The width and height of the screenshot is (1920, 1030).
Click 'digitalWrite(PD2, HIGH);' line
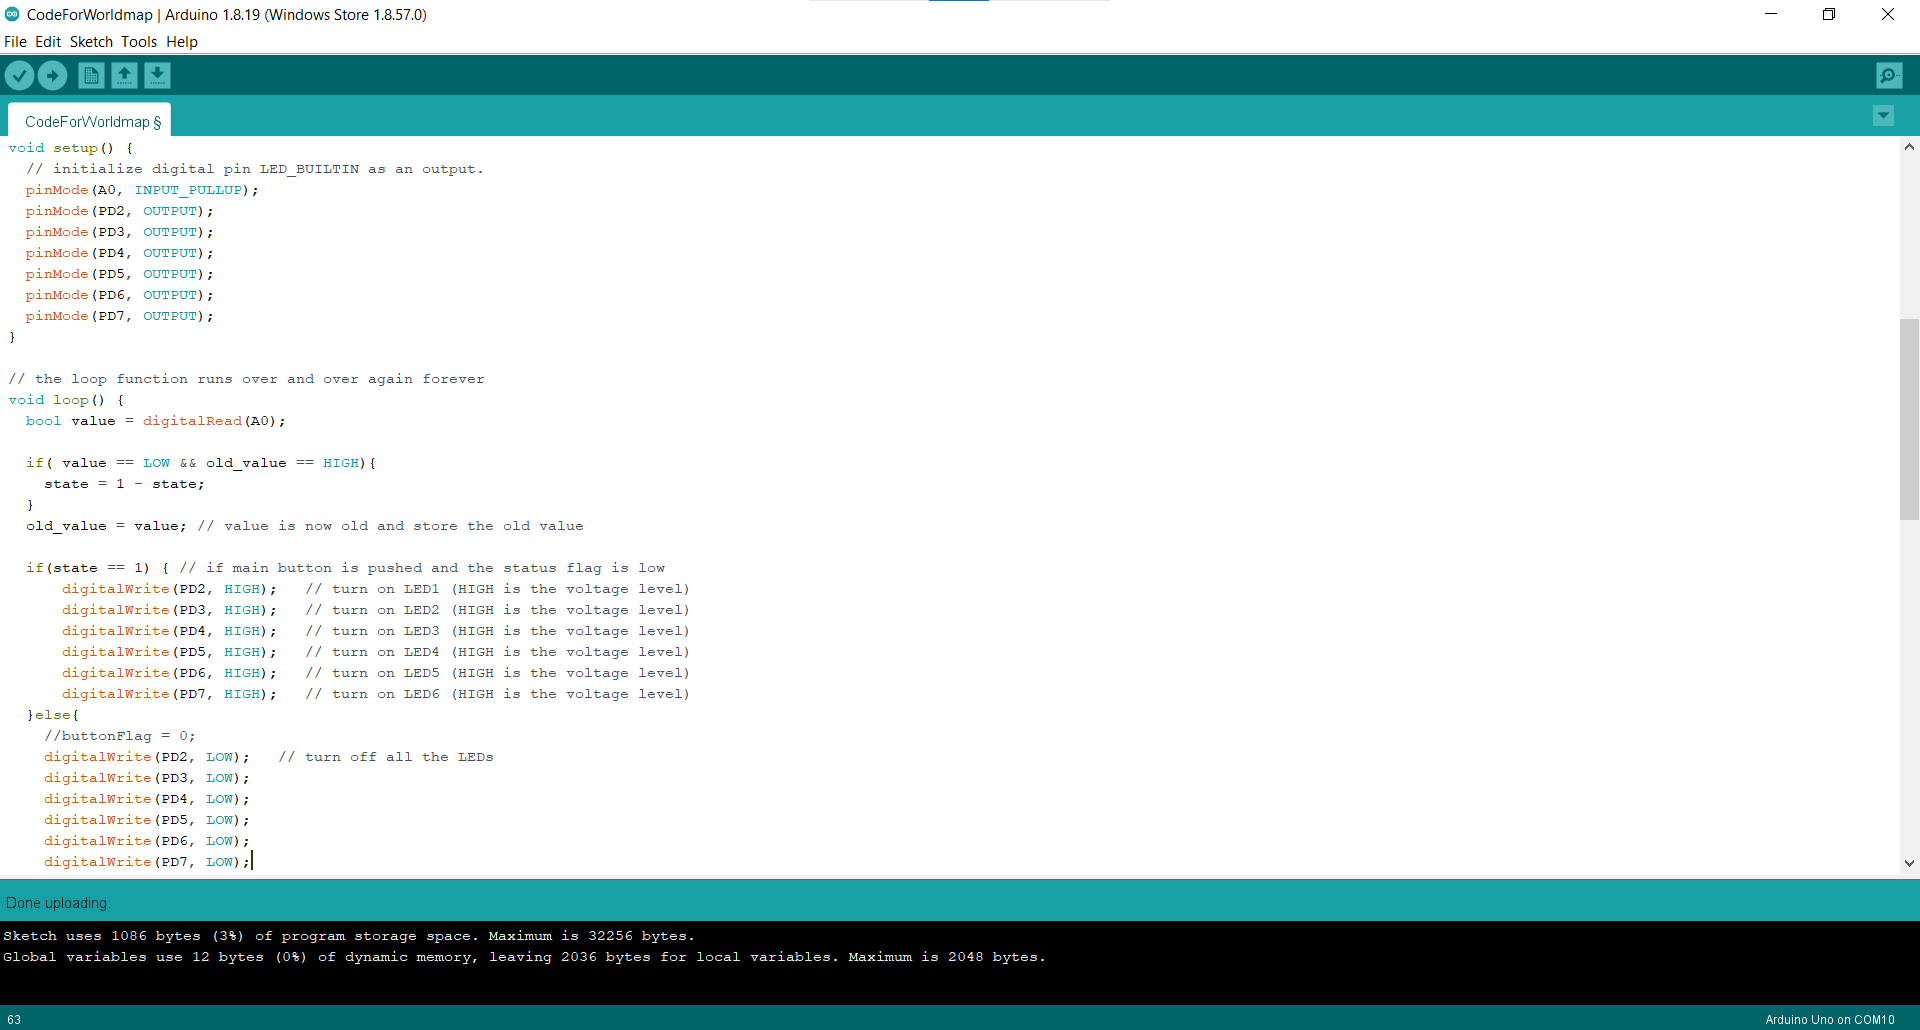point(169,589)
